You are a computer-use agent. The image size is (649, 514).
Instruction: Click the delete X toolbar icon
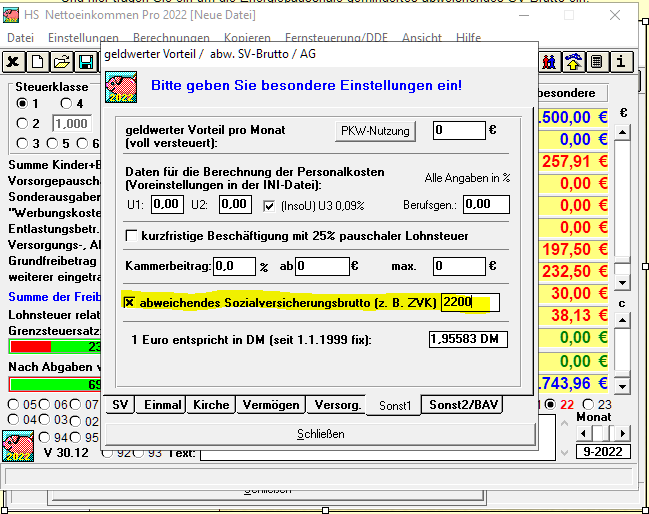tap(13, 62)
